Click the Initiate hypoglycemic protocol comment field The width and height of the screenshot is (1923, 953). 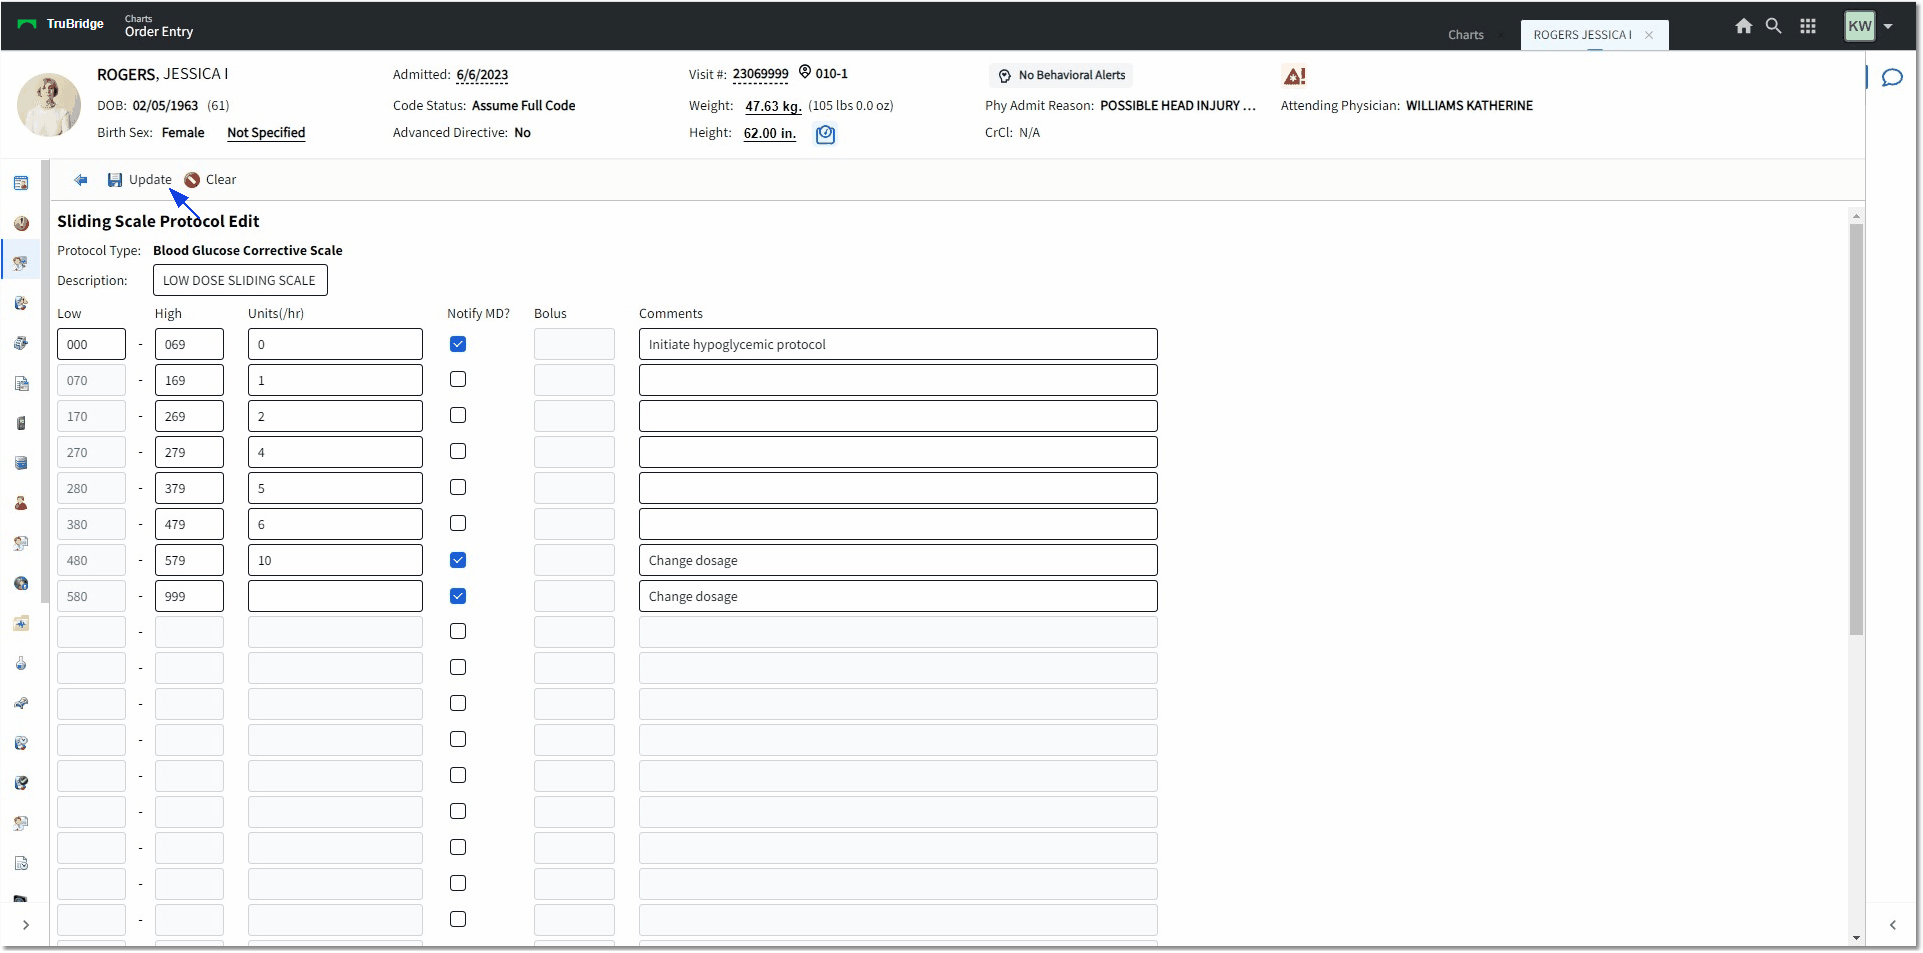click(x=898, y=344)
